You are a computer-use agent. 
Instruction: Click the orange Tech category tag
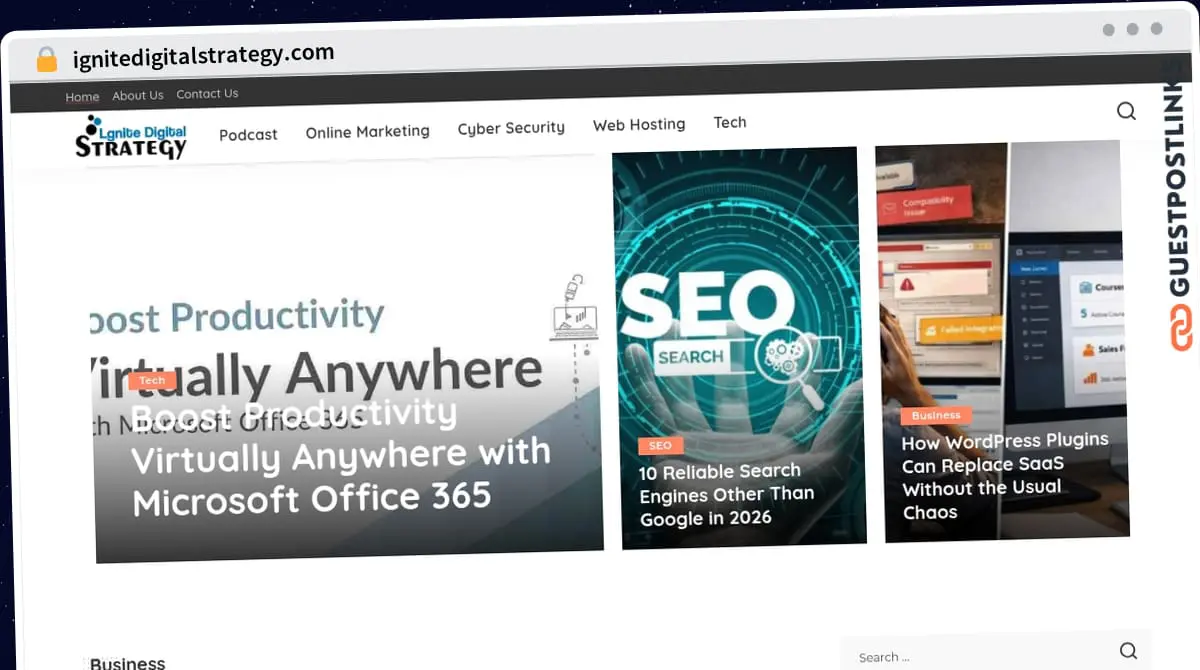[152, 380]
